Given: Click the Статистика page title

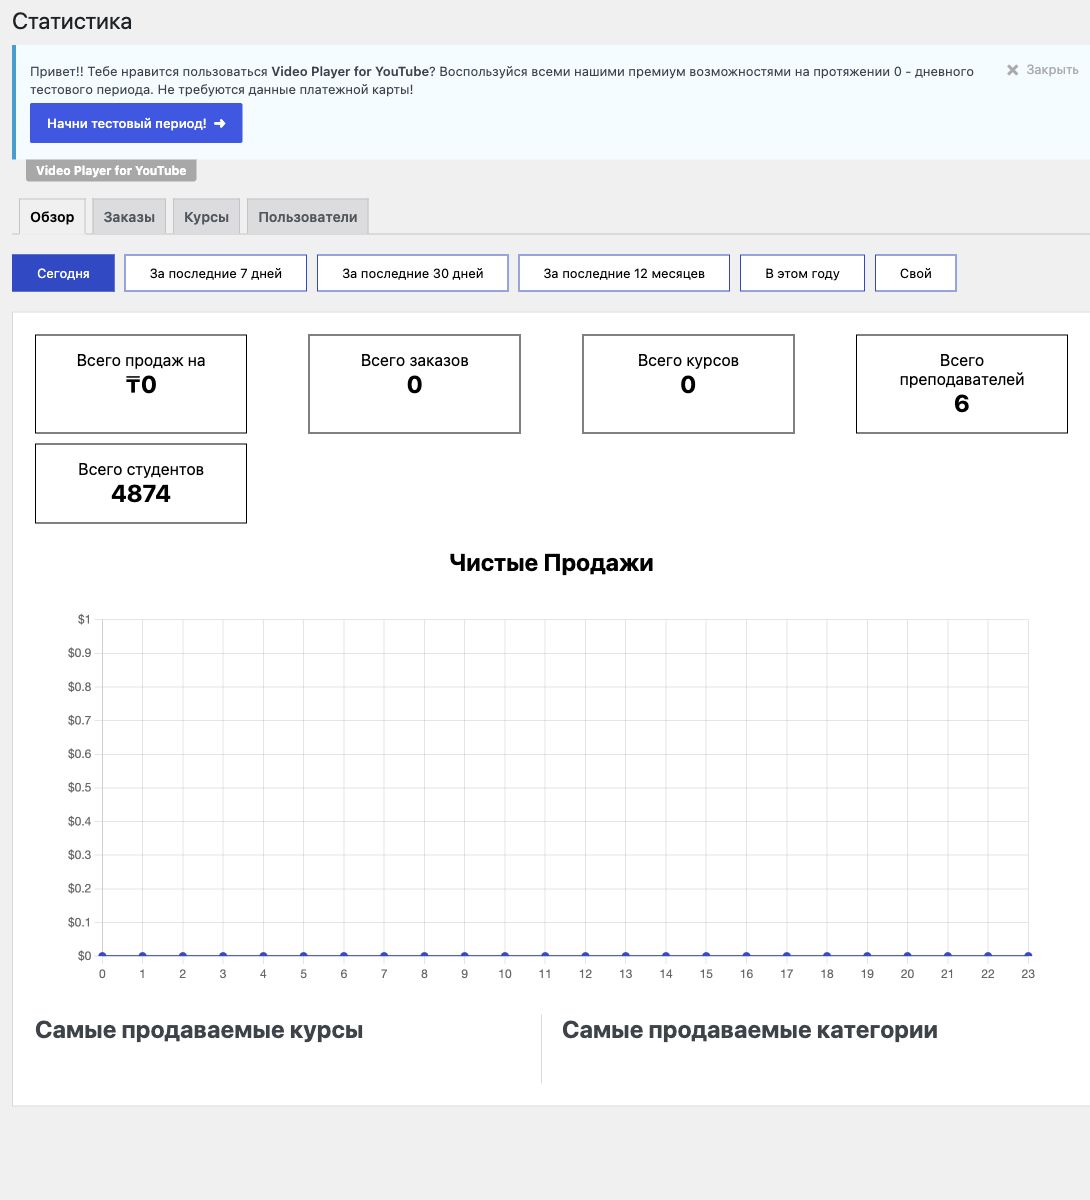Looking at the screenshot, I should click(72, 21).
